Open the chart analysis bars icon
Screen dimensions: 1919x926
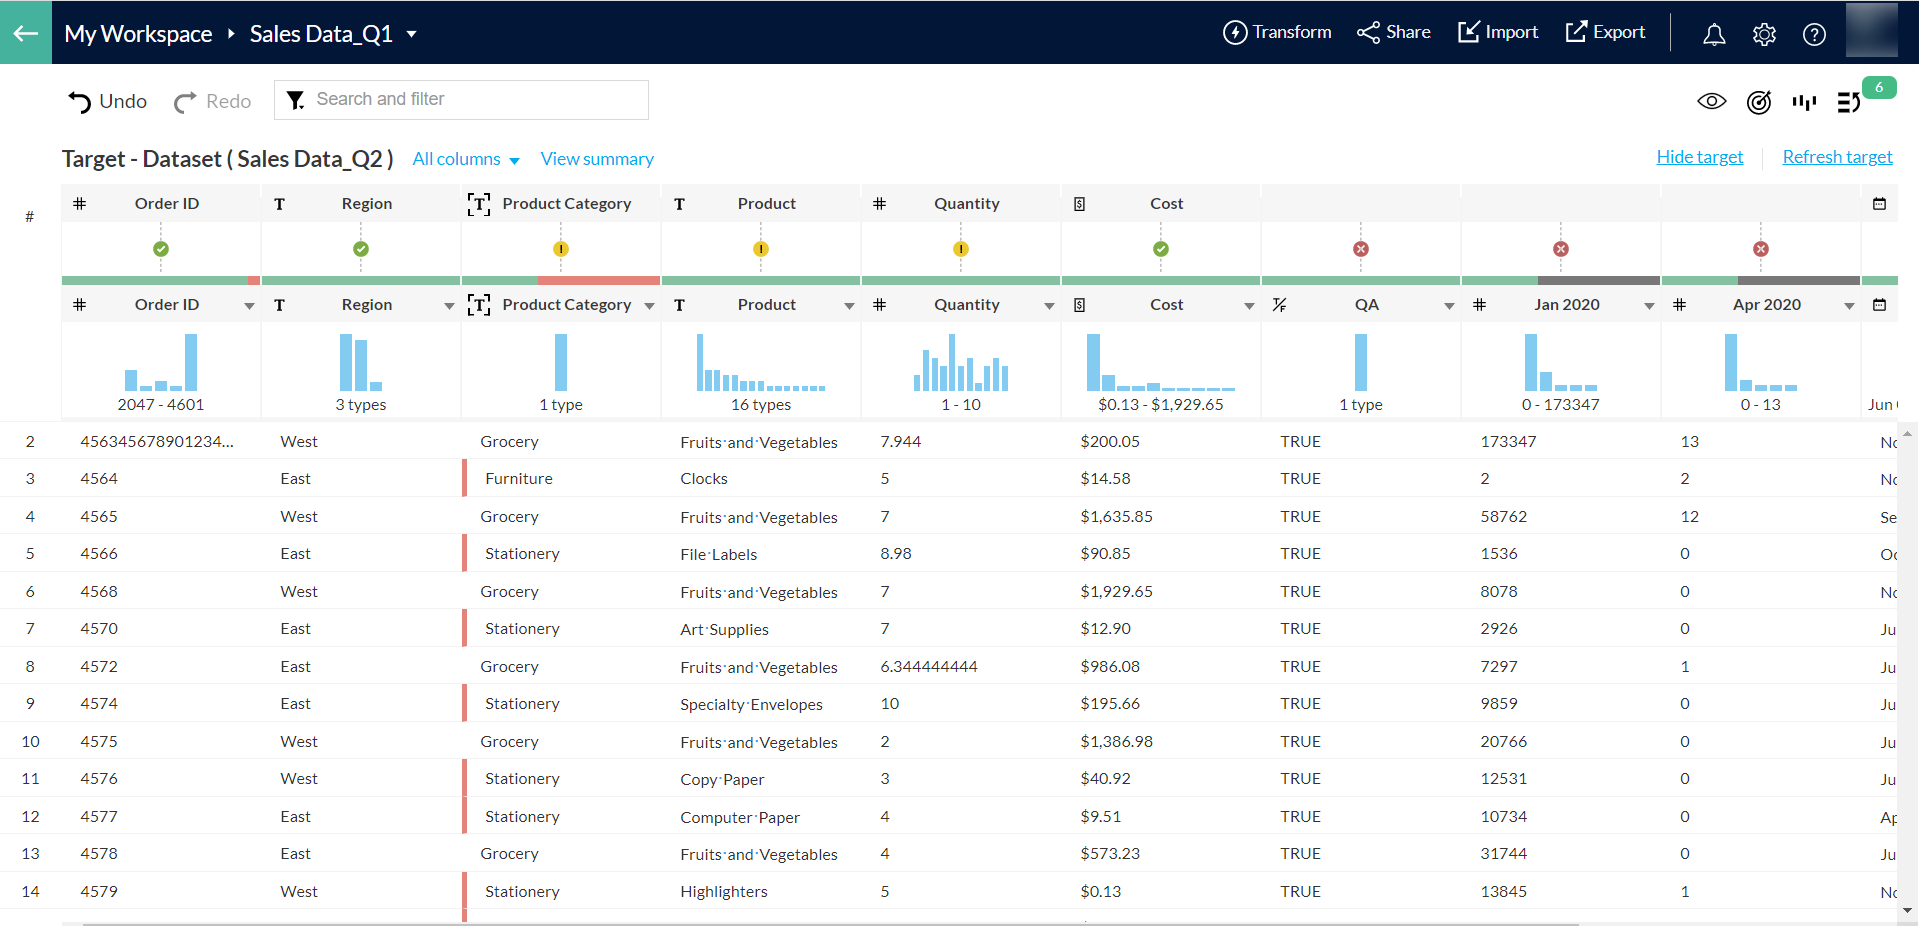pyautogui.click(x=1805, y=102)
